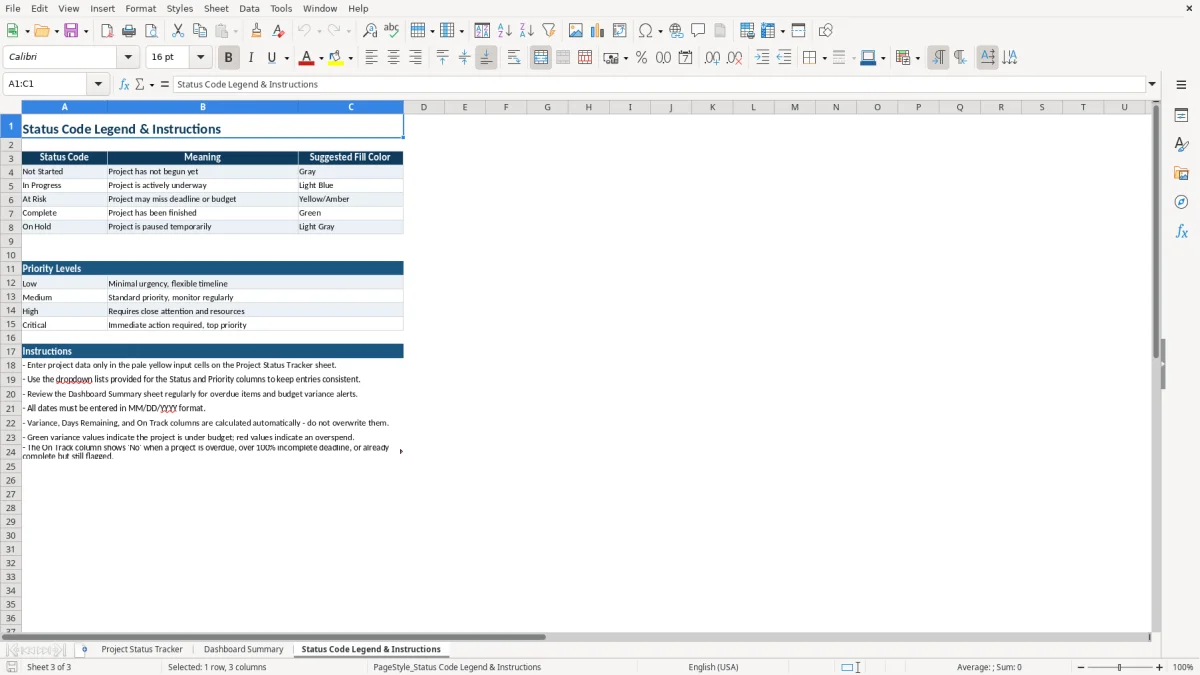Click font color swatch
The height and width of the screenshot is (675, 1200).
coord(307,58)
